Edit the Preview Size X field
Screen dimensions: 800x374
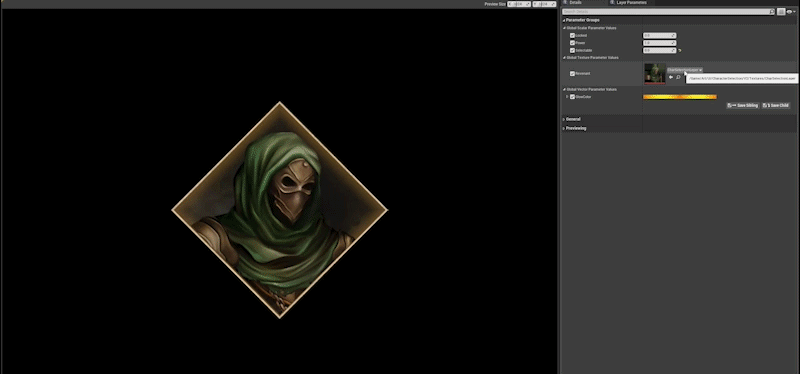(x=519, y=4)
